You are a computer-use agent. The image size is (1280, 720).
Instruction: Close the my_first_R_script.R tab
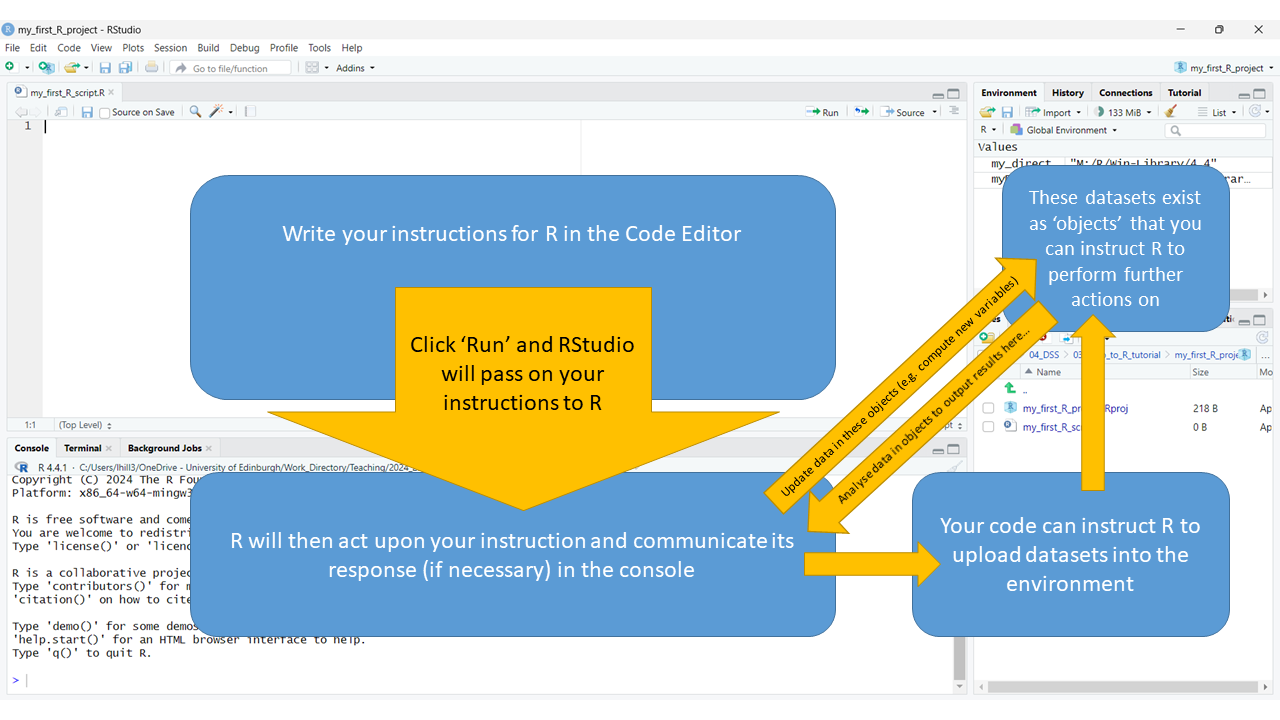[111, 92]
